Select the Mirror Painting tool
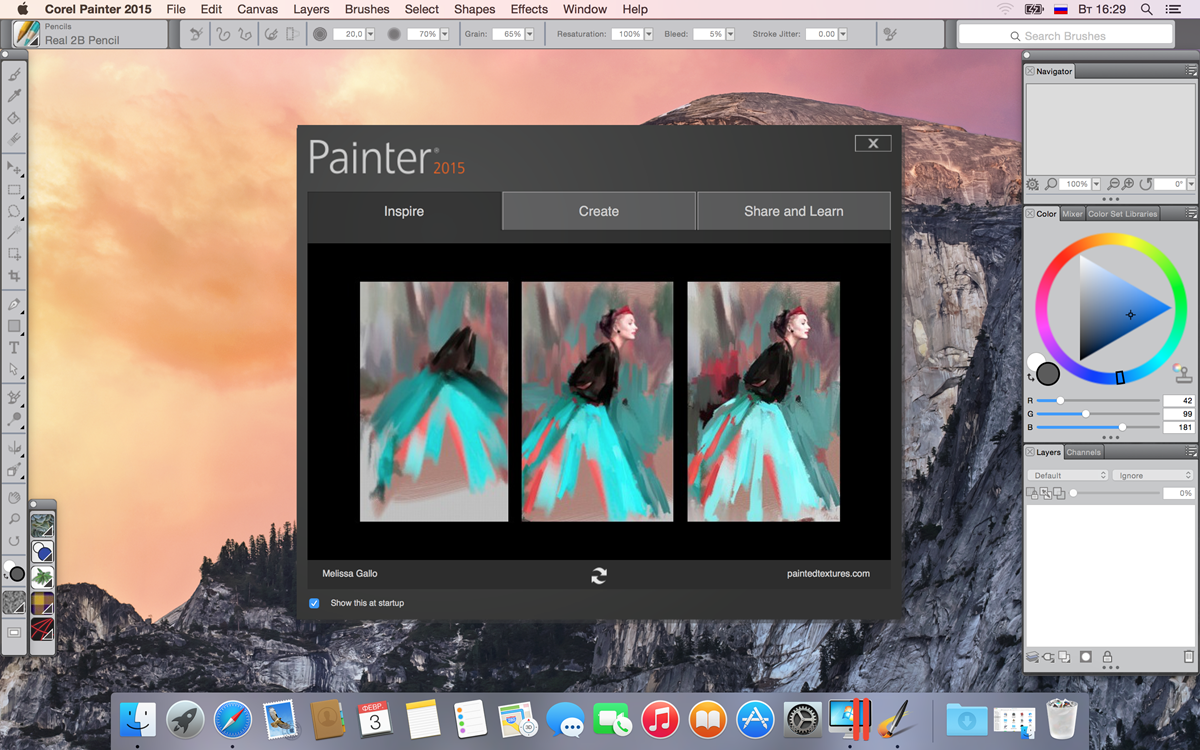 tap(14, 447)
